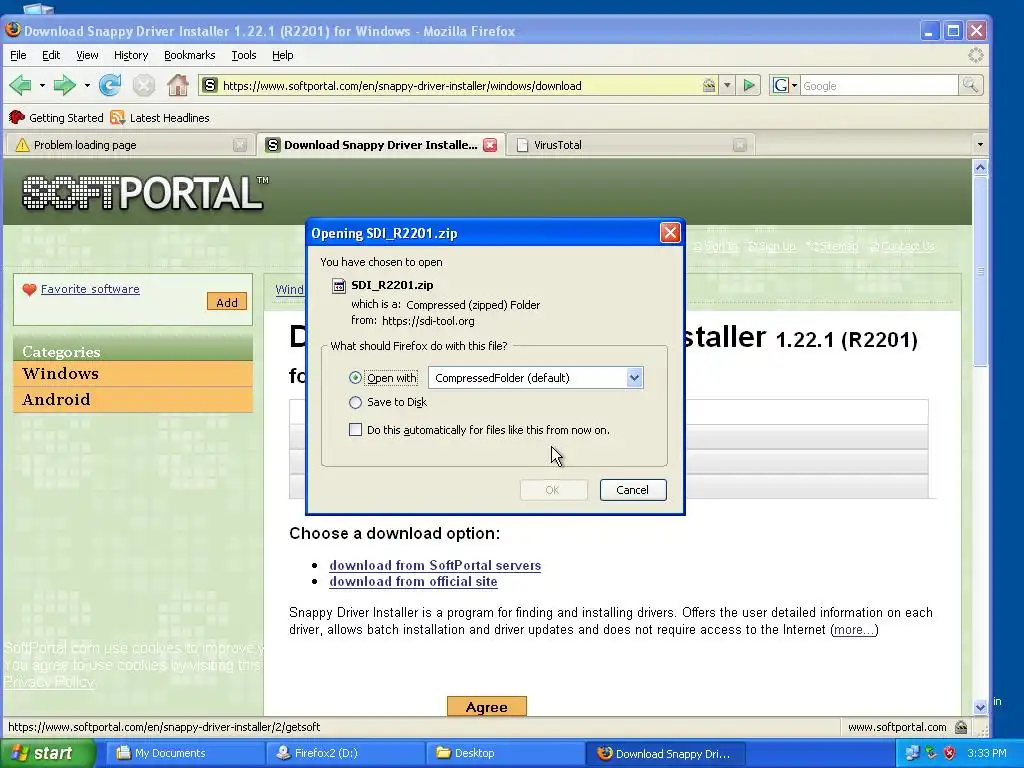The height and width of the screenshot is (768, 1024).
Task: Click the search magnifier button
Action: click(x=970, y=86)
